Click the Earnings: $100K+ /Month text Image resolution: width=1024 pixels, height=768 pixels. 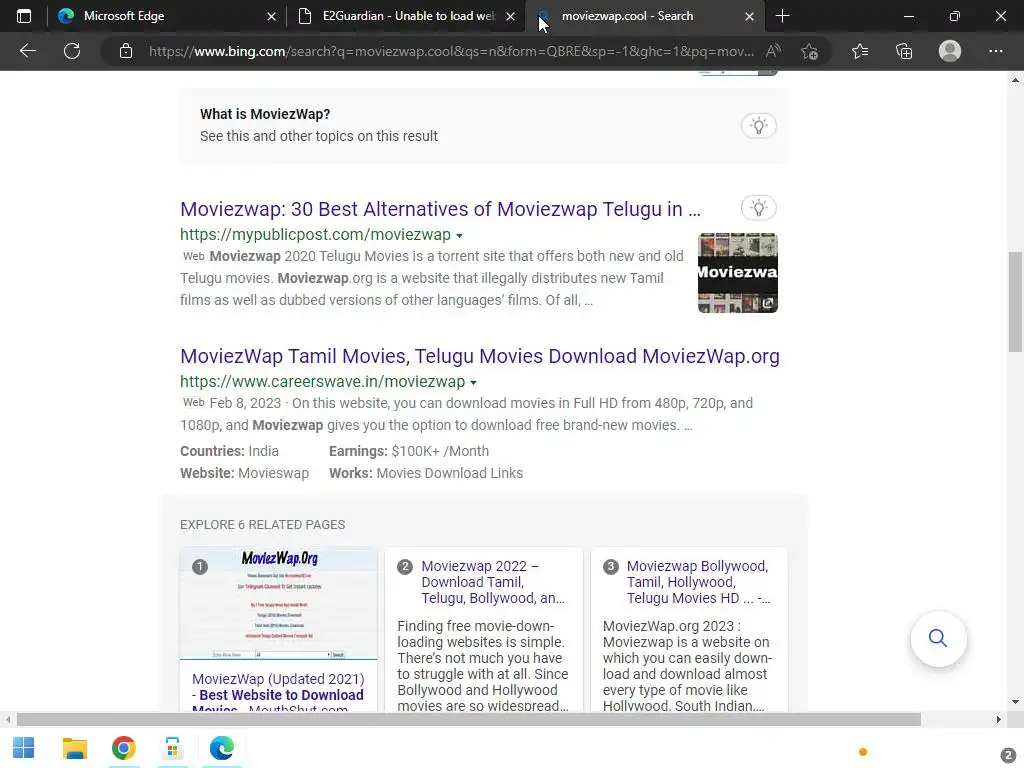(409, 451)
